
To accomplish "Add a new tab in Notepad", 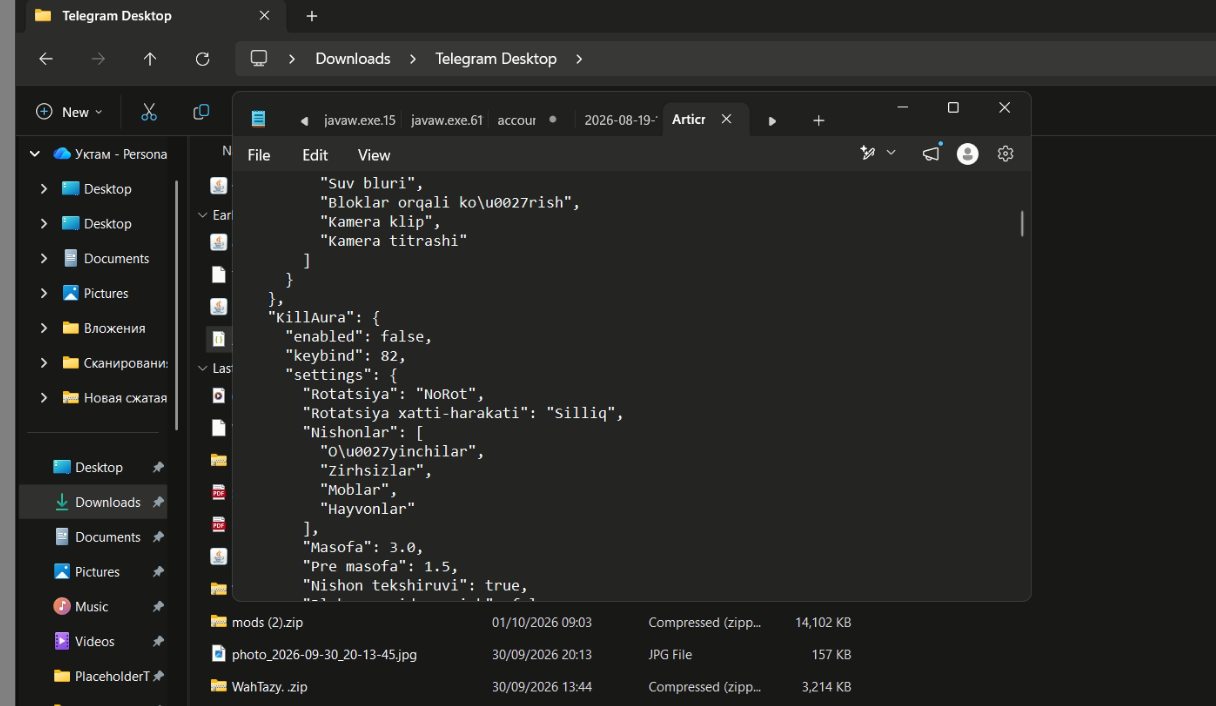I will coord(818,120).
